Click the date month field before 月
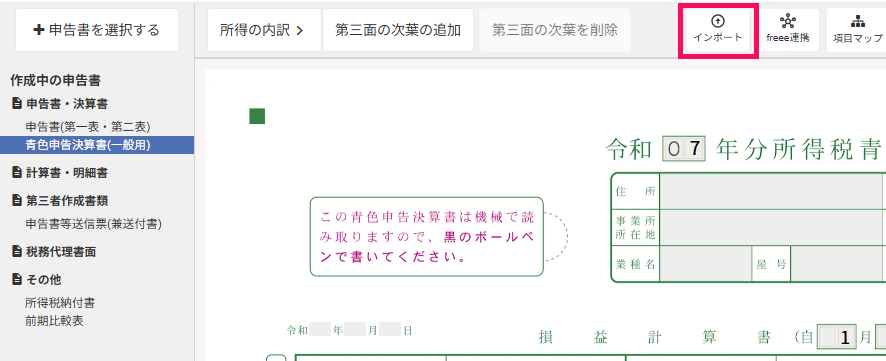This screenshot has height=361, width=886. coord(355,330)
